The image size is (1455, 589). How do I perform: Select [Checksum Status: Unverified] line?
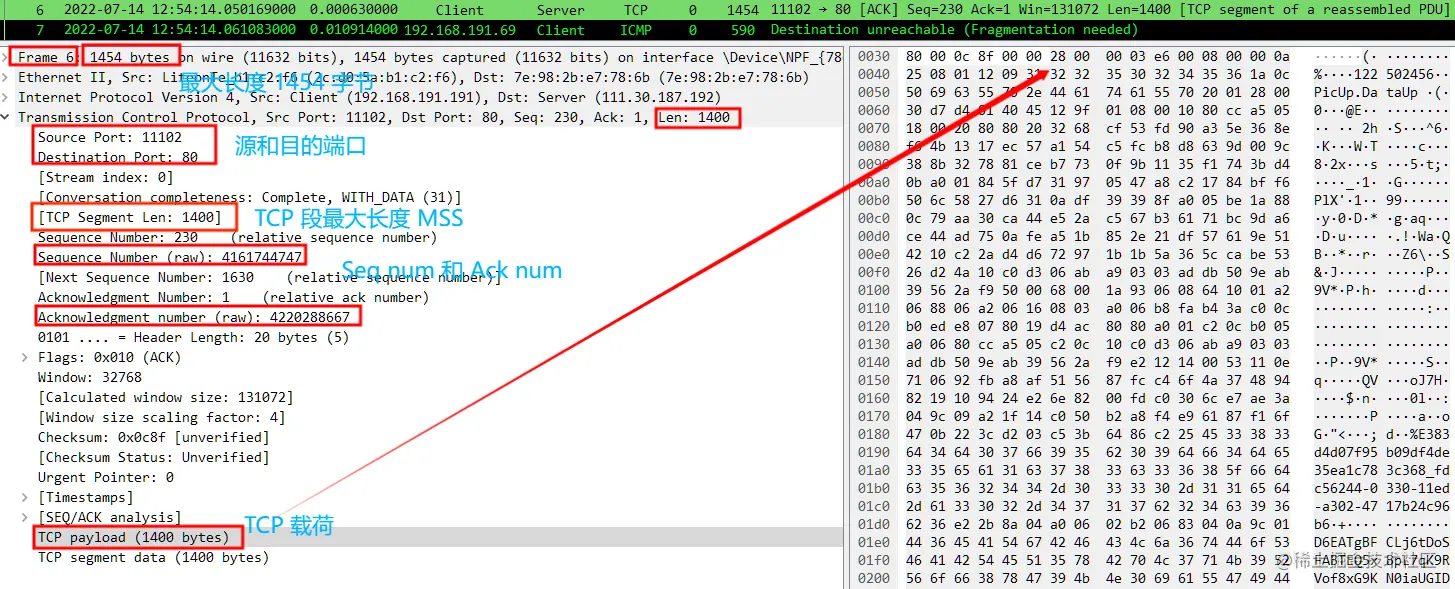click(x=154, y=457)
